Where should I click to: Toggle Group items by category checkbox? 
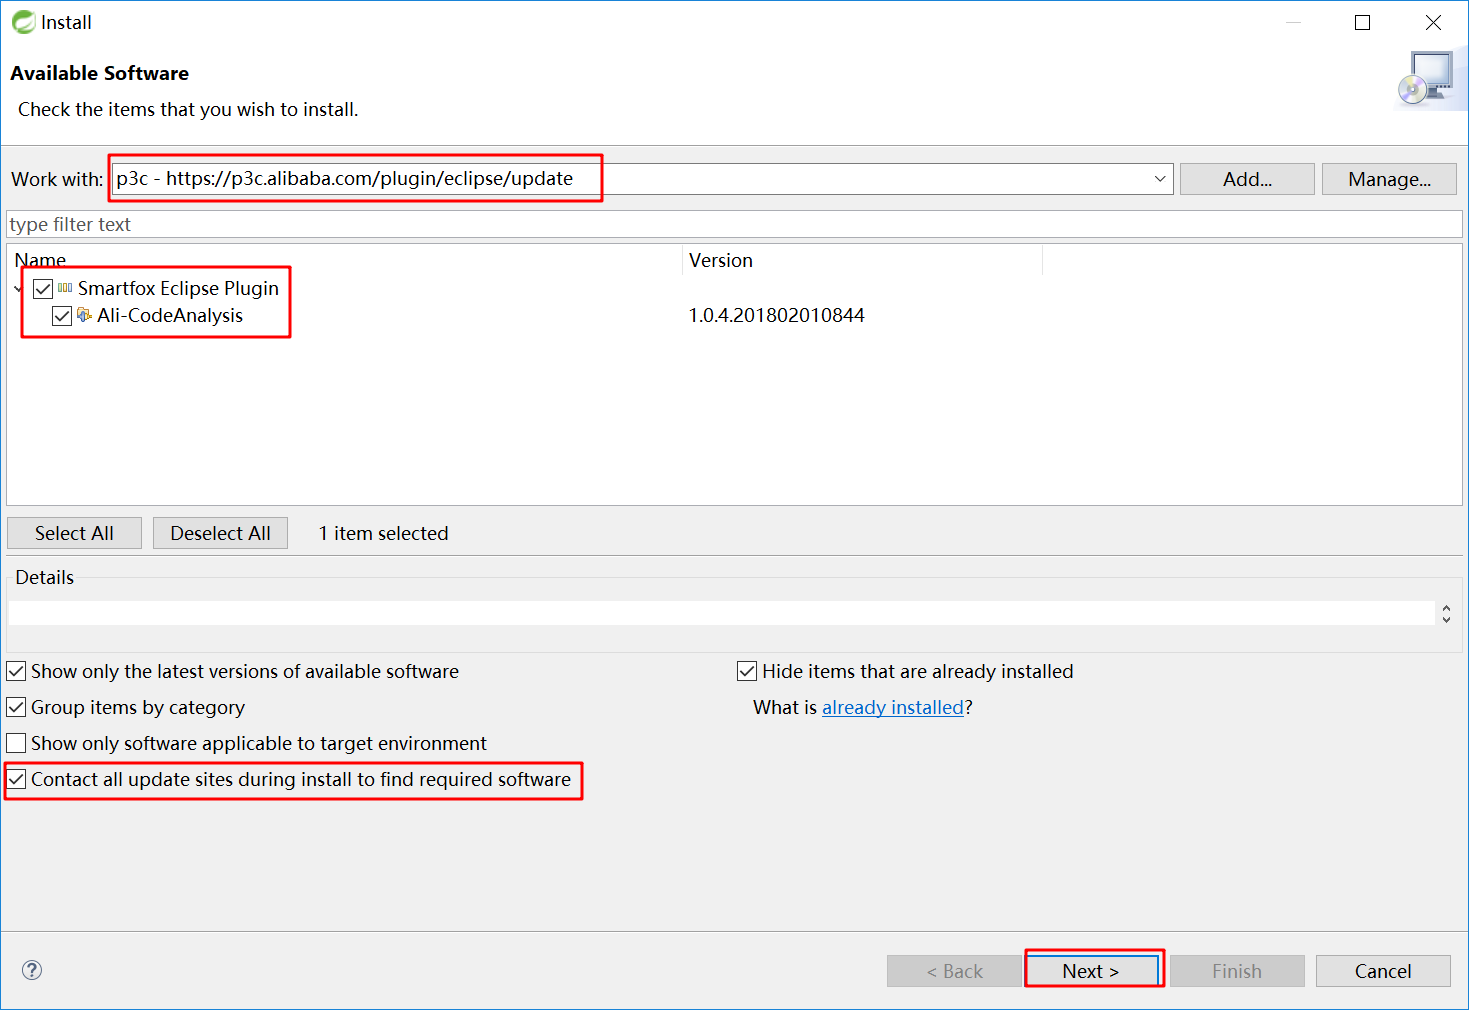pyautogui.click(x=16, y=707)
